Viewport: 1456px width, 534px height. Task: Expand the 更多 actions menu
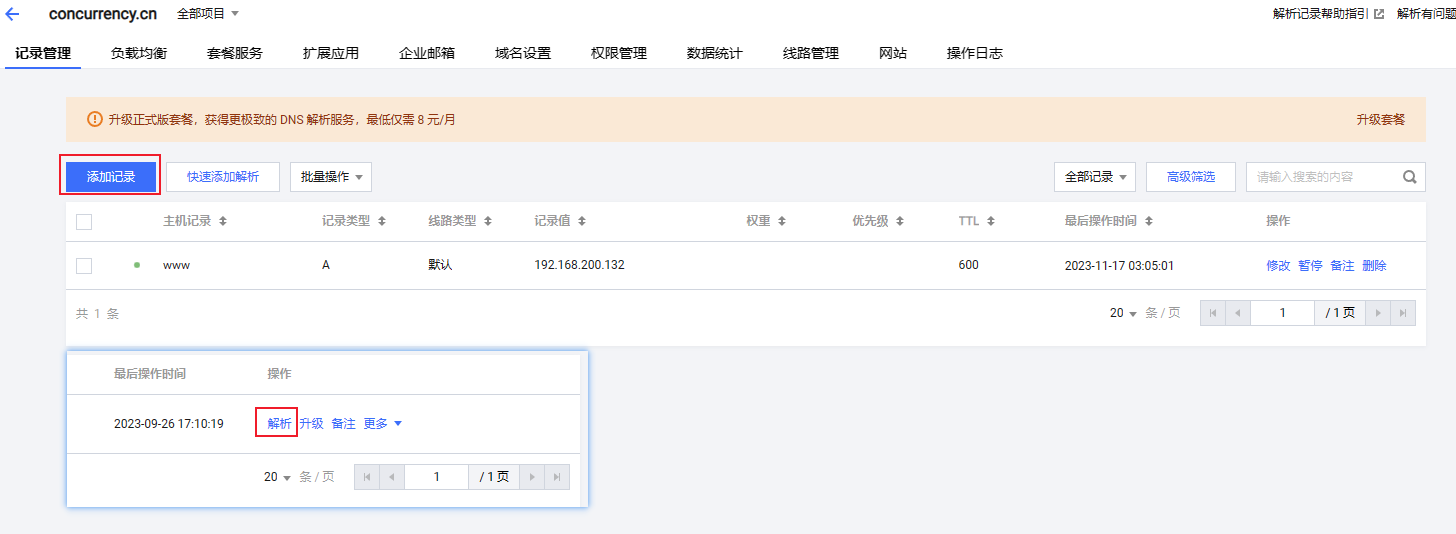[x=382, y=424]
